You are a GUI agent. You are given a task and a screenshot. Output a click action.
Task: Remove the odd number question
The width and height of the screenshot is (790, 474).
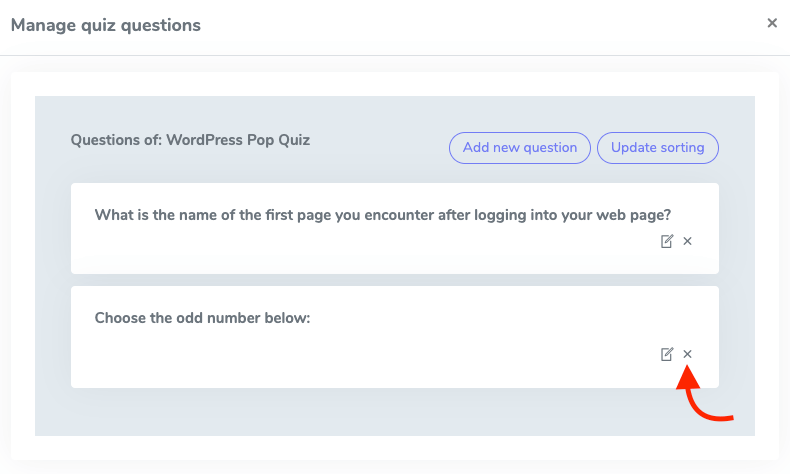pyautogui.click(x=687, y=354)
